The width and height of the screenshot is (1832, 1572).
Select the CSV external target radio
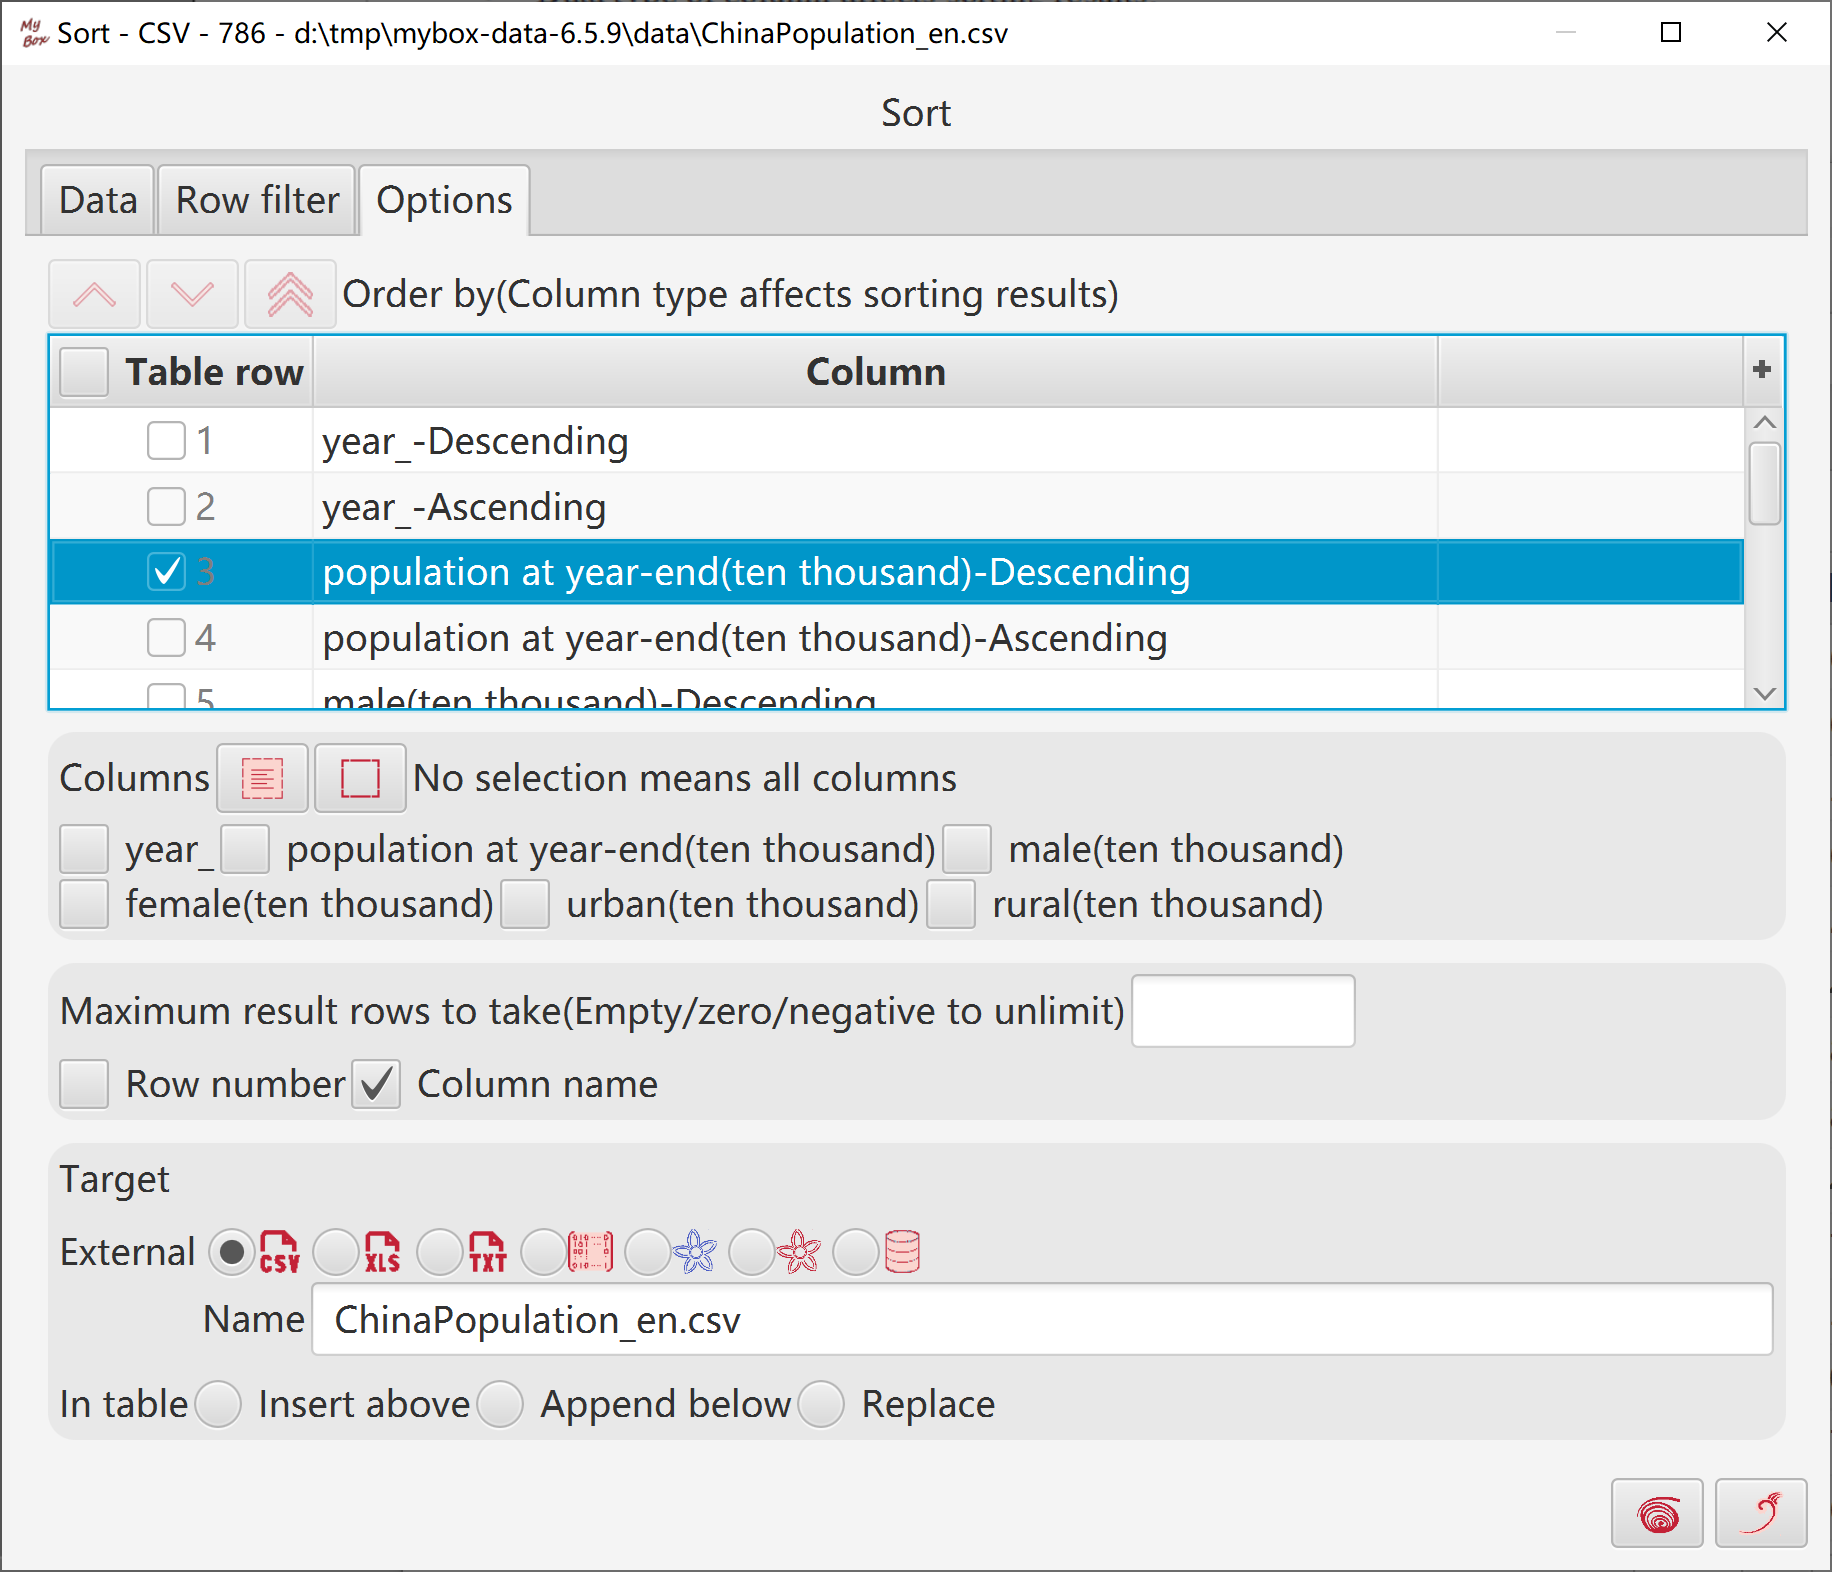tap(232, 1252)
